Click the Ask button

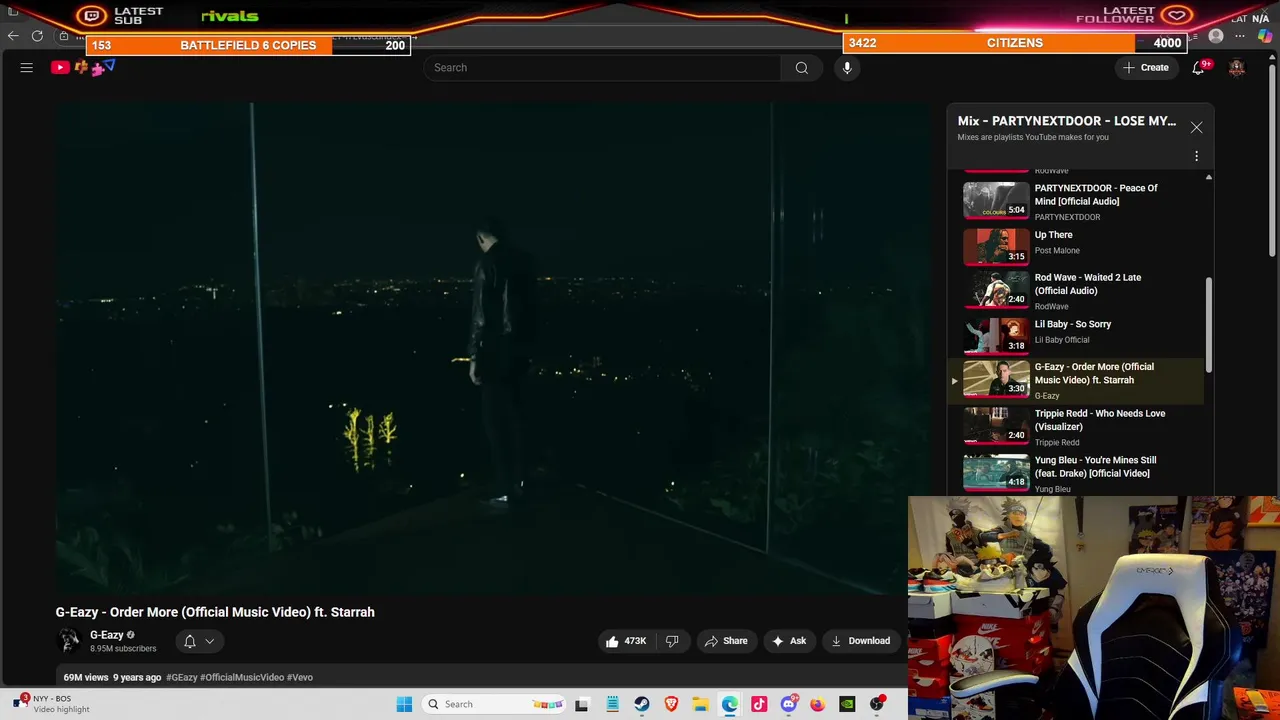pos(788,641)
